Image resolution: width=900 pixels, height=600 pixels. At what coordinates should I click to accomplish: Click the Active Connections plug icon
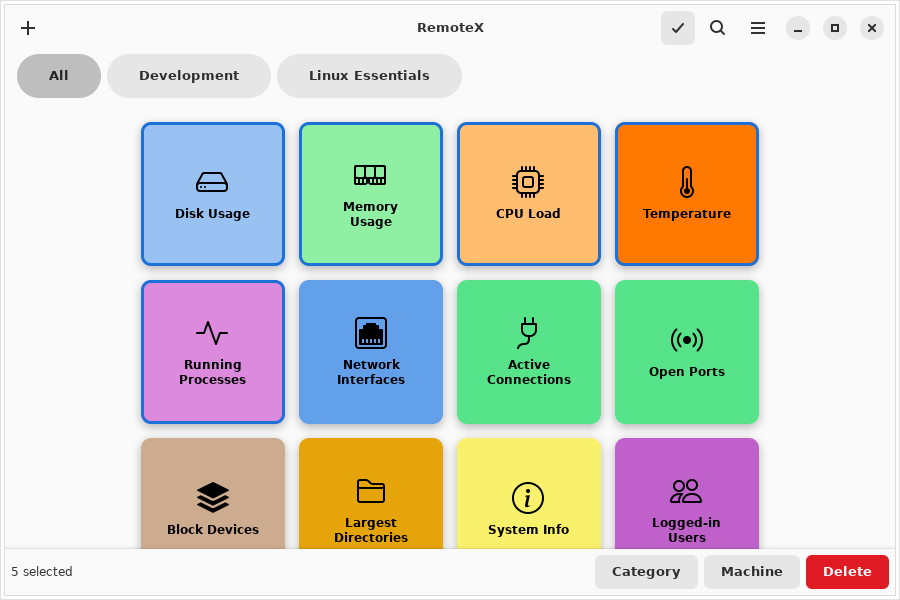click(x=528, y=333)
